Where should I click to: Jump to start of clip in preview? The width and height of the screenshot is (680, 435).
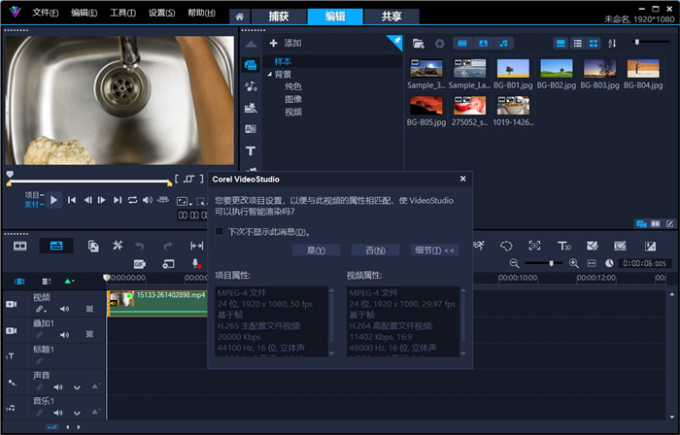(x=72, y=200)
